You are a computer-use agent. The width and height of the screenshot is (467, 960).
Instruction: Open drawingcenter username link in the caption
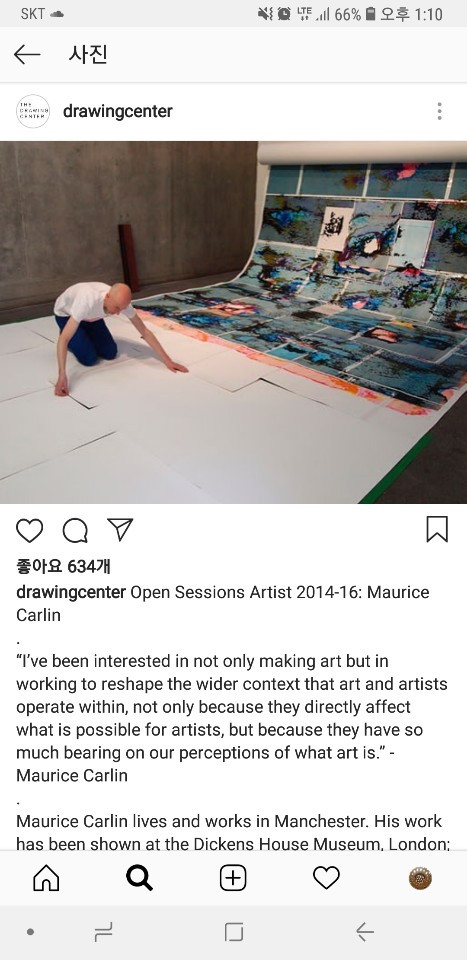click(x=71, y=592)
